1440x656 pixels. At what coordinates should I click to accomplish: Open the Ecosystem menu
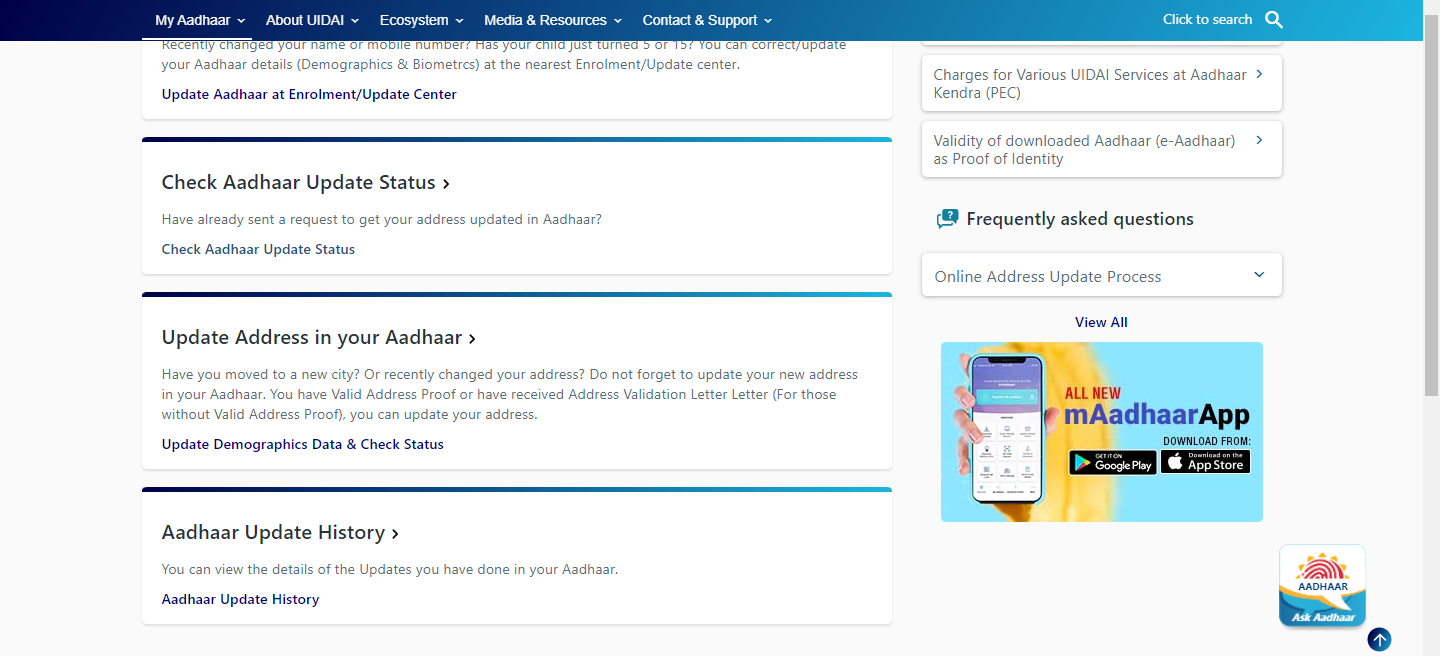(421, 20)
